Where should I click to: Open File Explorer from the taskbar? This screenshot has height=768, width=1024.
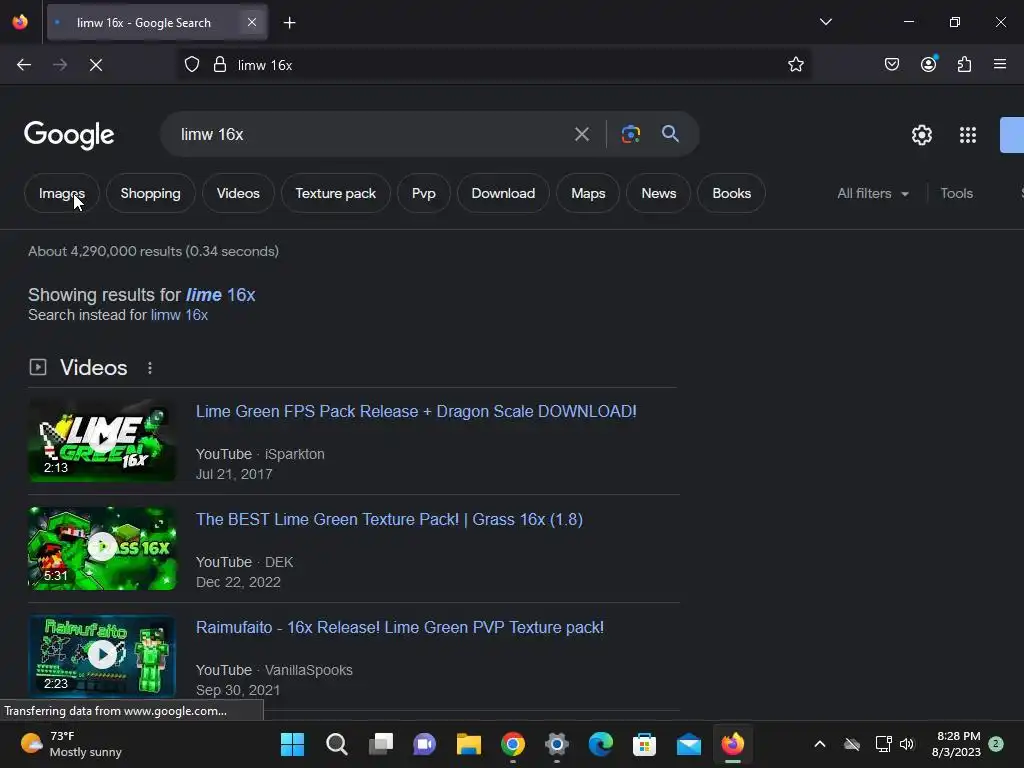tap(468, 744)
